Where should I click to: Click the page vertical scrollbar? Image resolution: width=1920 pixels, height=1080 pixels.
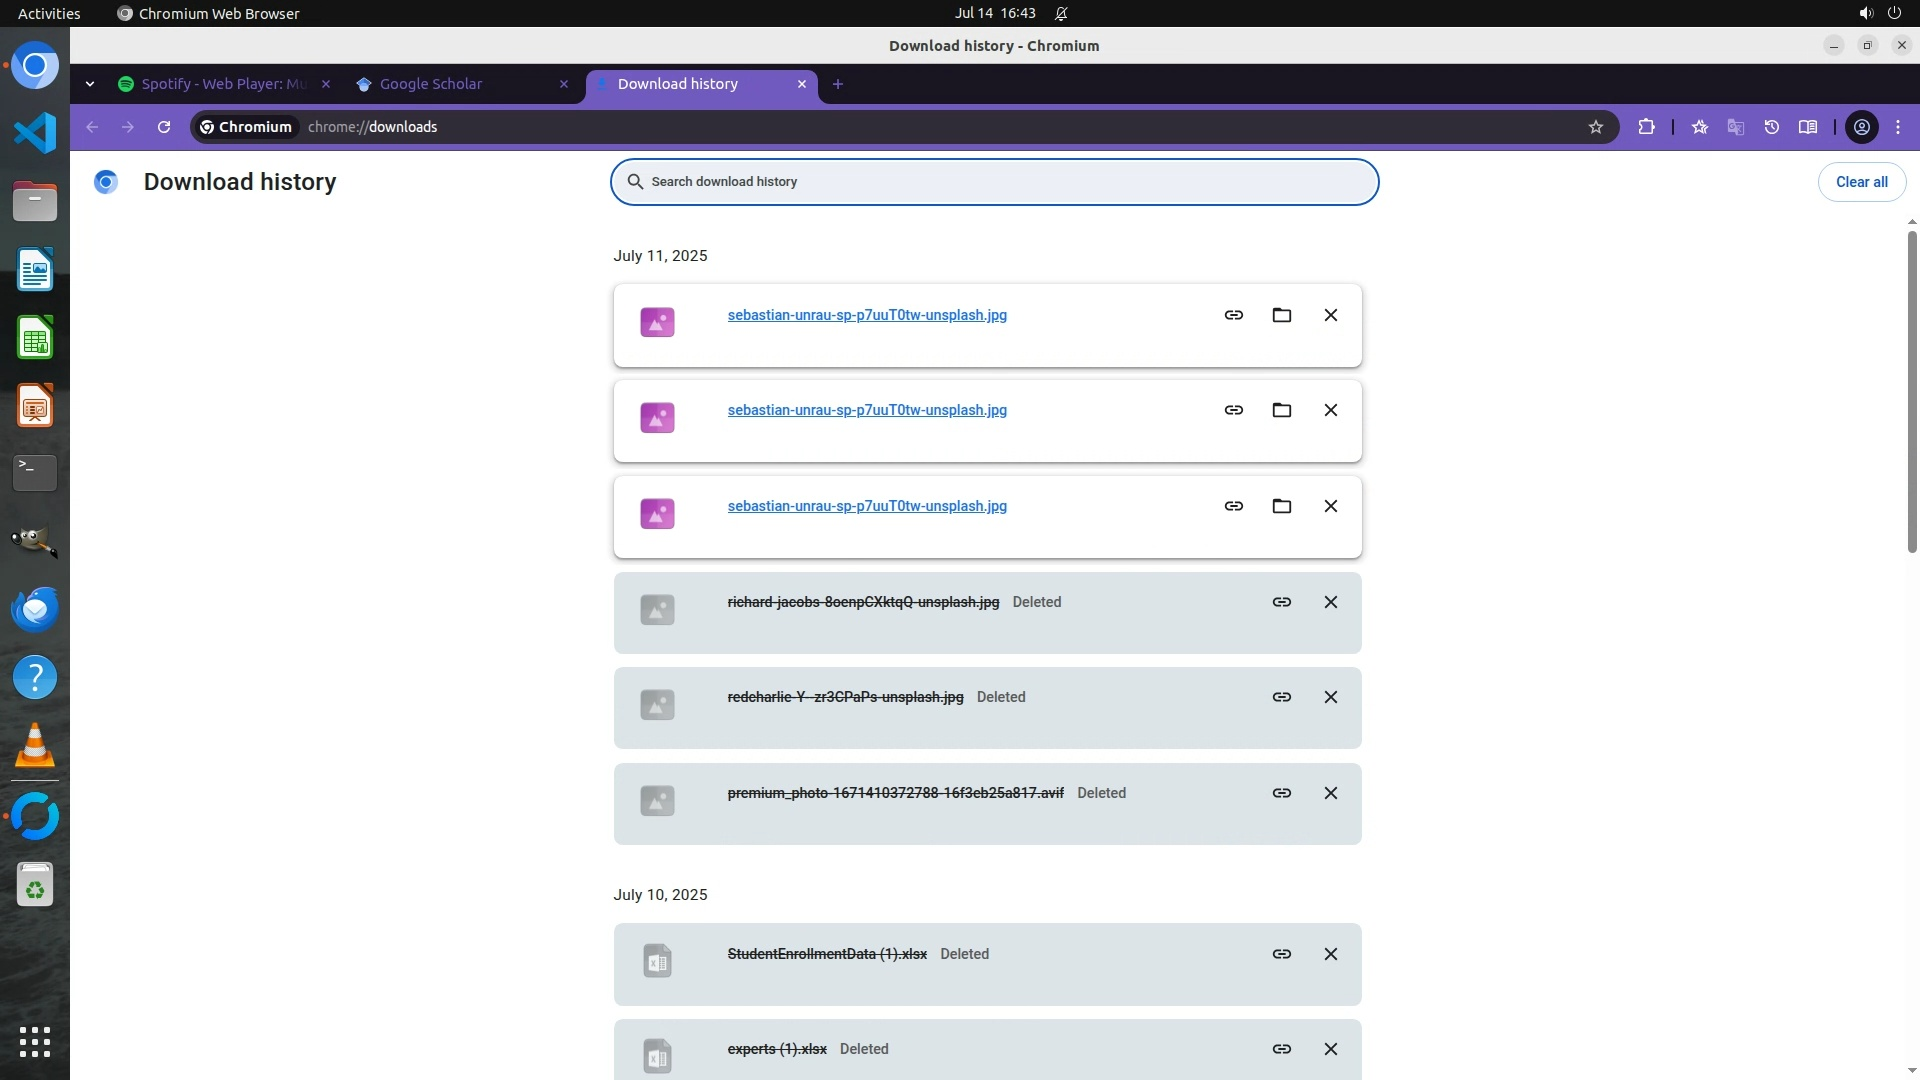point(1911,390)
